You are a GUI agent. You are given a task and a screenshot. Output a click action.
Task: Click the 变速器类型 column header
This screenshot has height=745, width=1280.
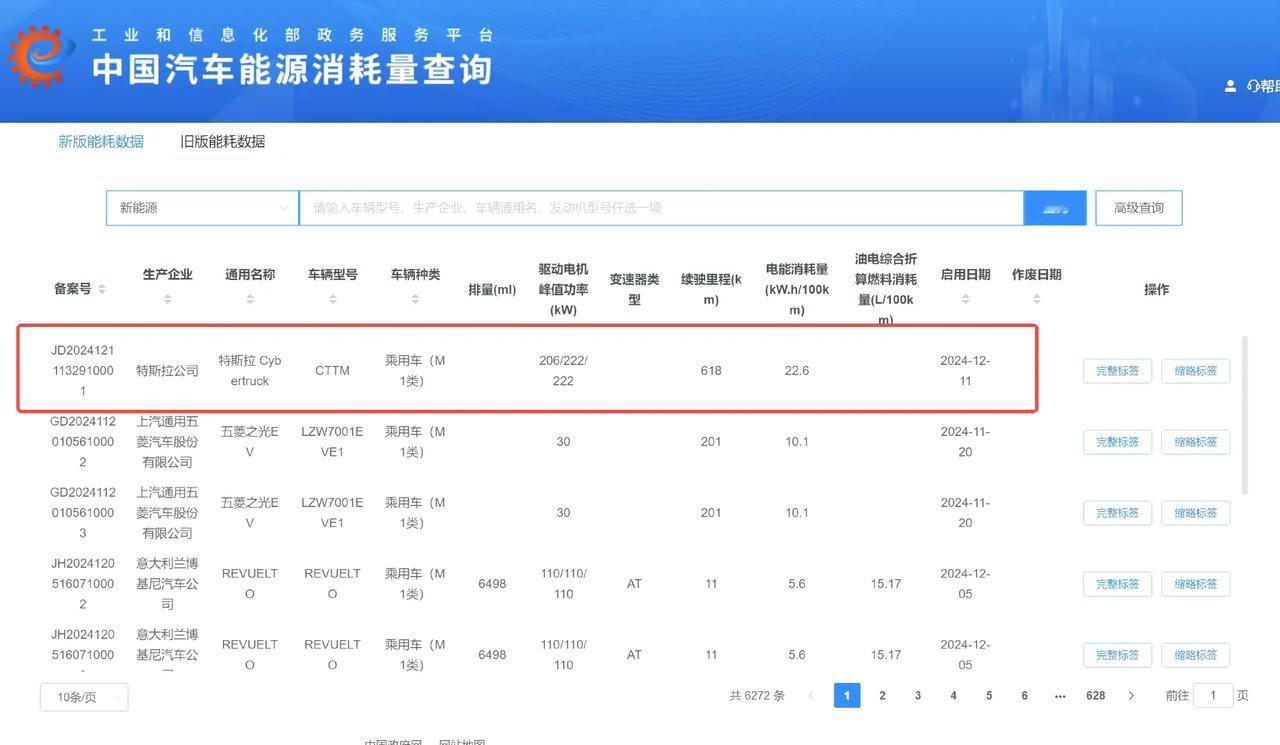634,290
